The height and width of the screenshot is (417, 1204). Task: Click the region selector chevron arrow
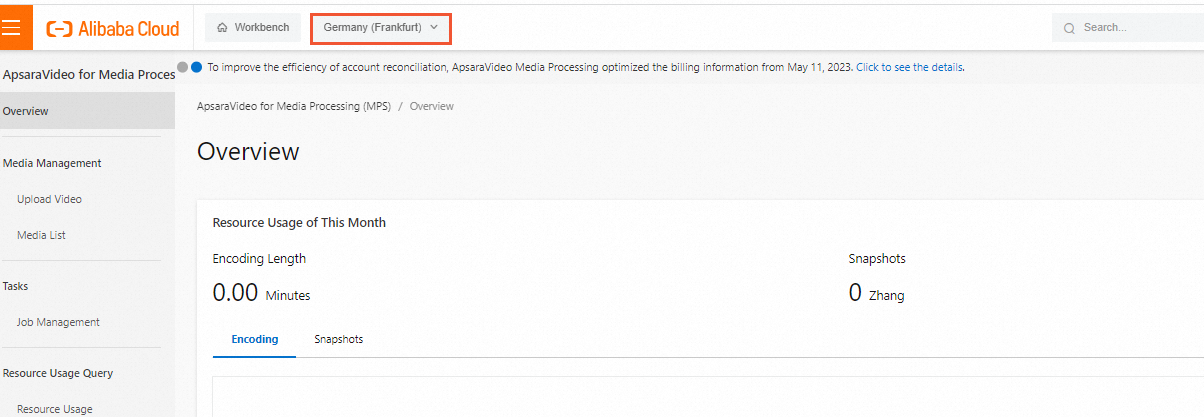[x=434, y=28]
